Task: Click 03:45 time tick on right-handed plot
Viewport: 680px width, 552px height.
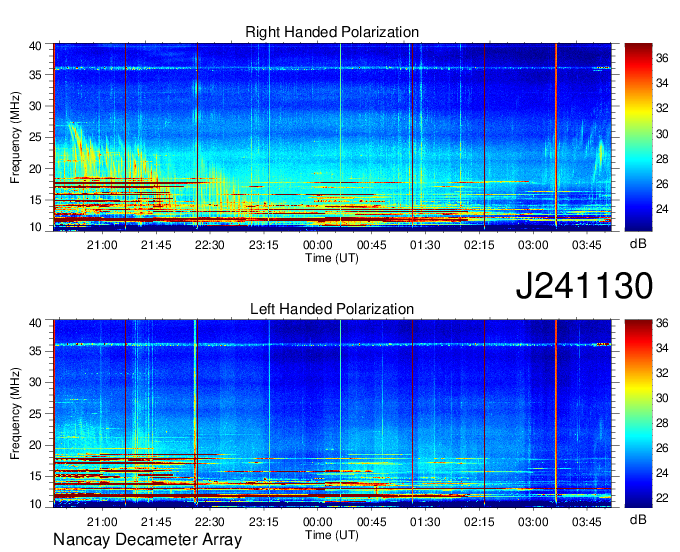Action: 586,245
